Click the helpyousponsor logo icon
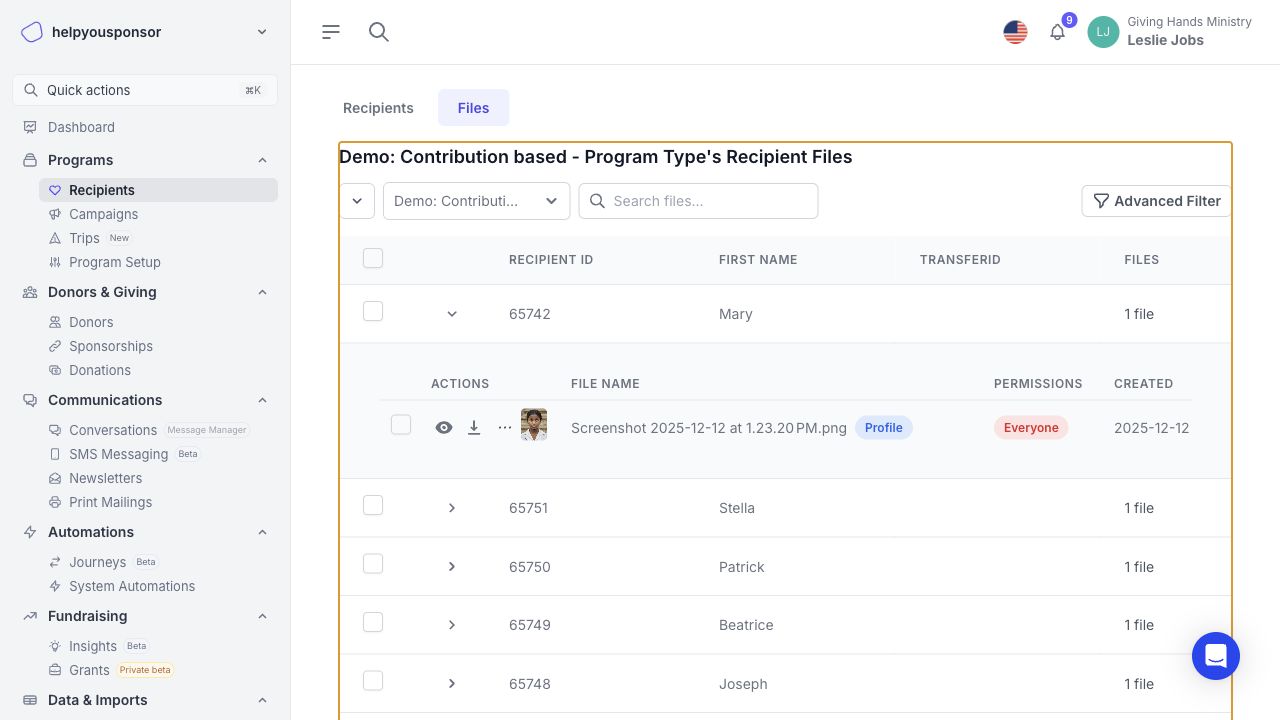The height and width of the screenshot is (720, 1280). tap(32, 32)
